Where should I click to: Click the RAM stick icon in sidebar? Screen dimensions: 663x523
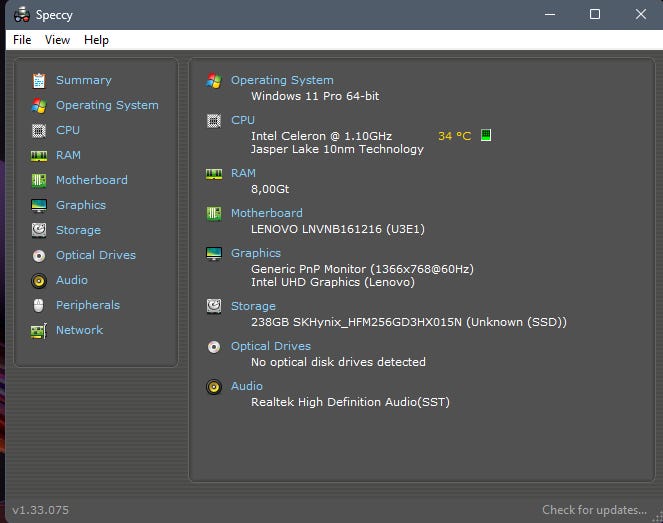(39, 155)
